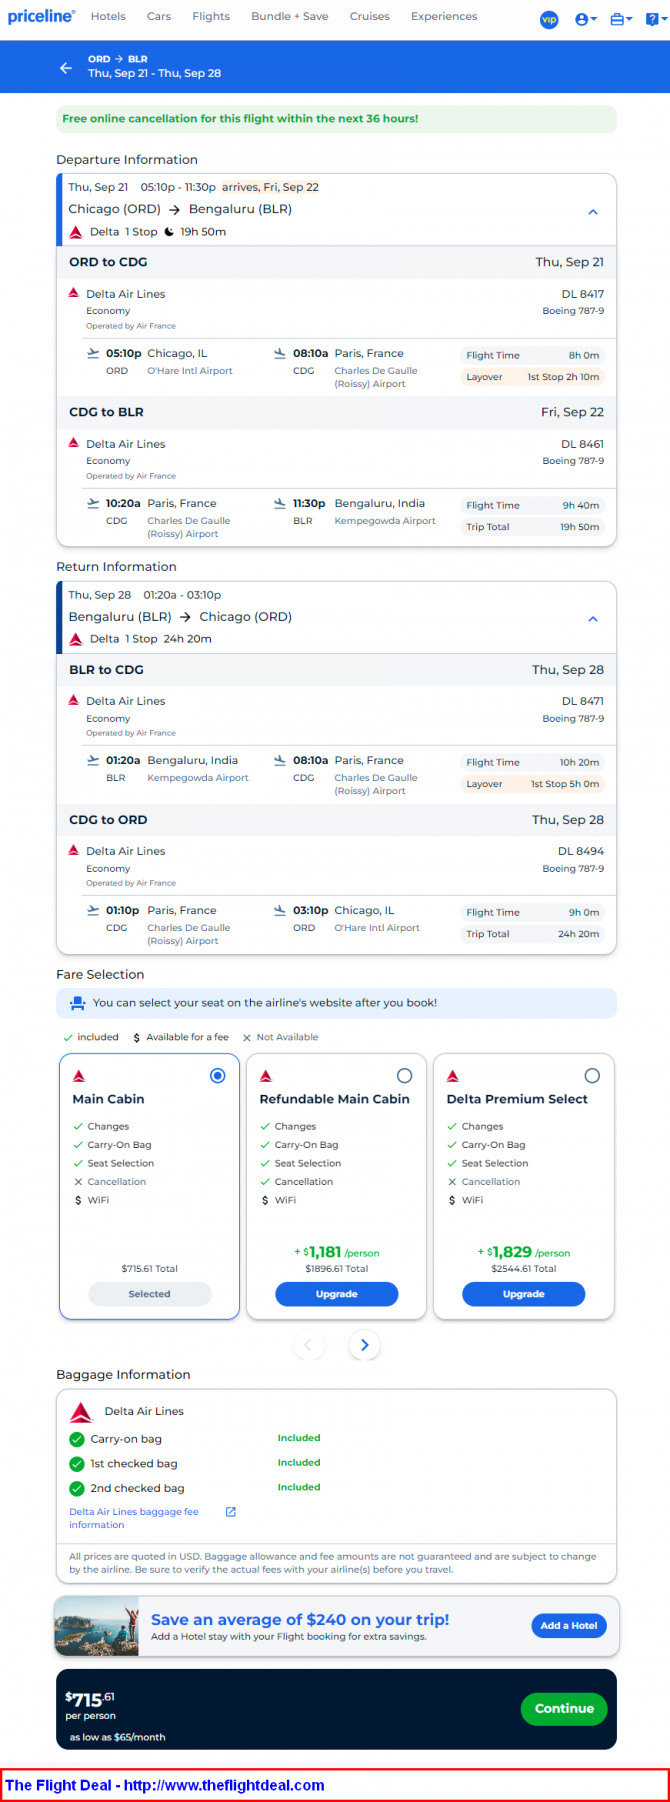This screenshot has width=670, height=1802.
Task: Open the account profile icon menu
Action: coord(586,19)
